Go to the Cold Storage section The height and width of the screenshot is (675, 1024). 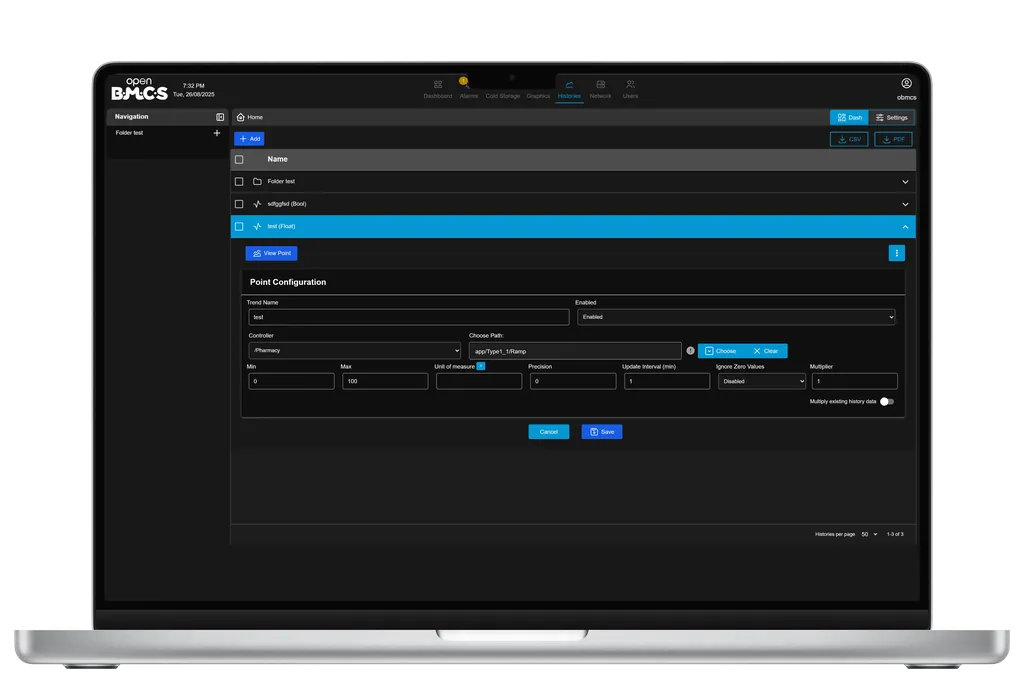[502, 96]
